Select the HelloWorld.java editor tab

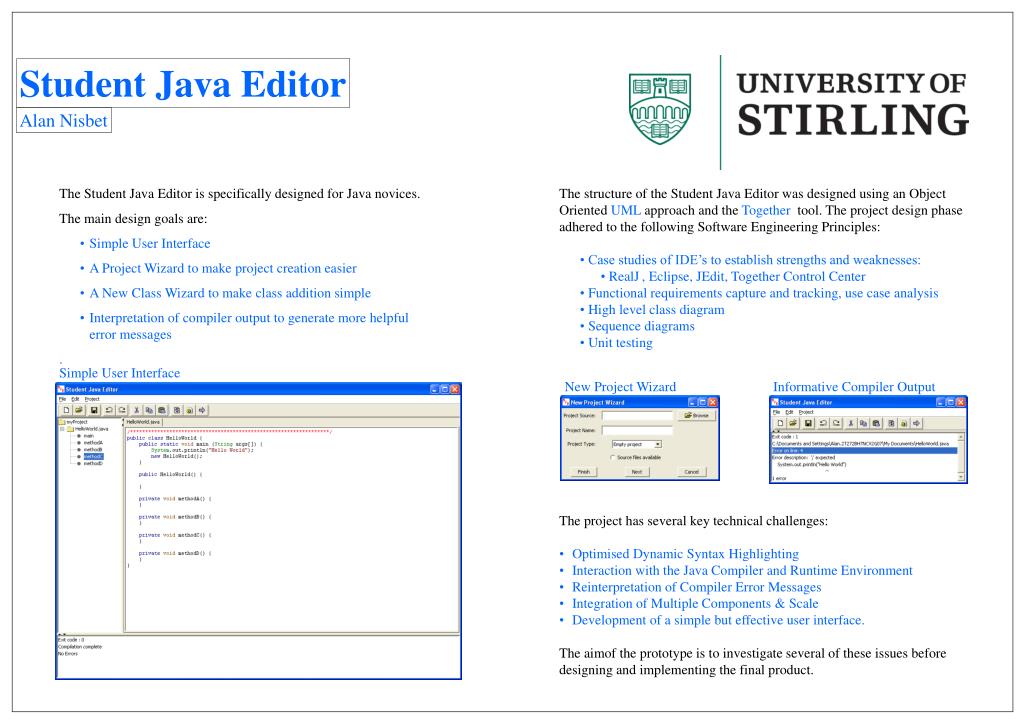[x=143, y=422]
